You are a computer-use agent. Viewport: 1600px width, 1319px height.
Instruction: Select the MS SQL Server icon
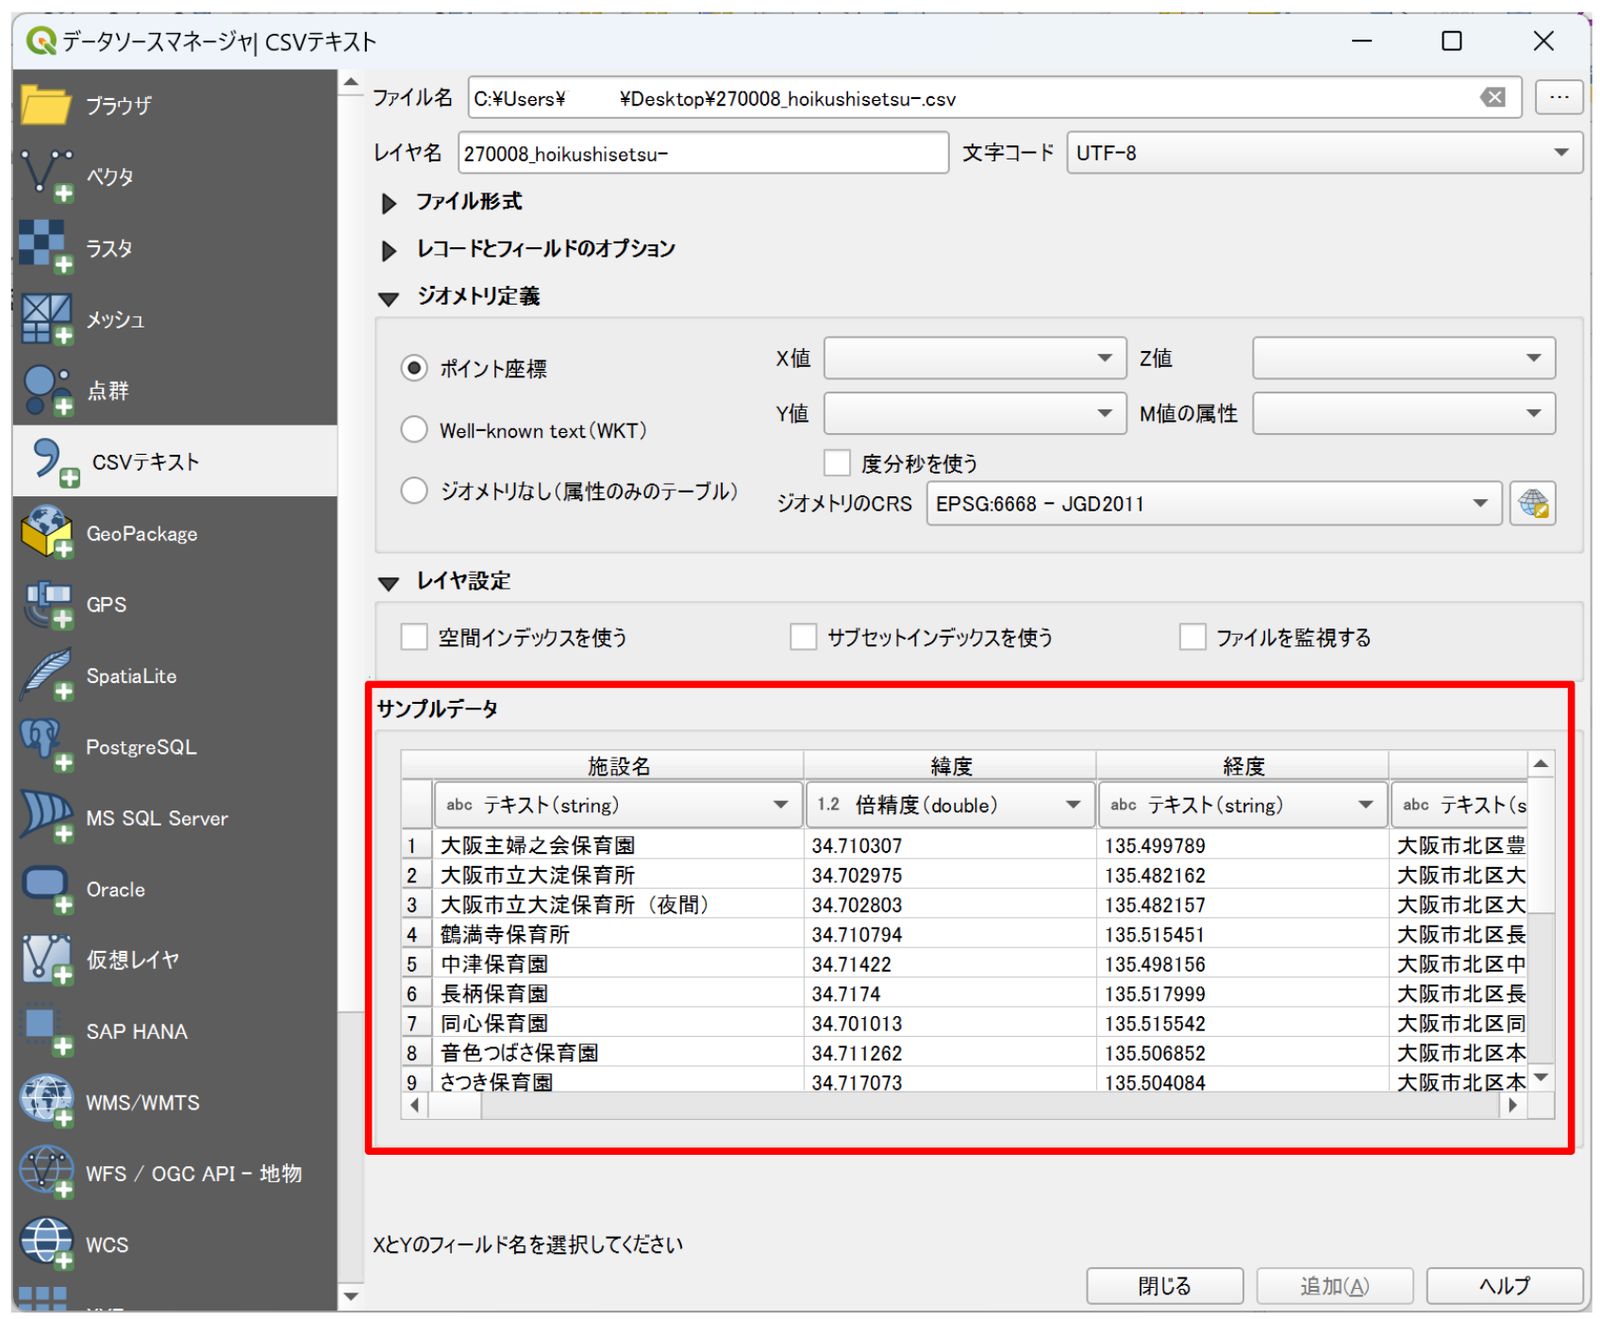click(x=46, y=817)
